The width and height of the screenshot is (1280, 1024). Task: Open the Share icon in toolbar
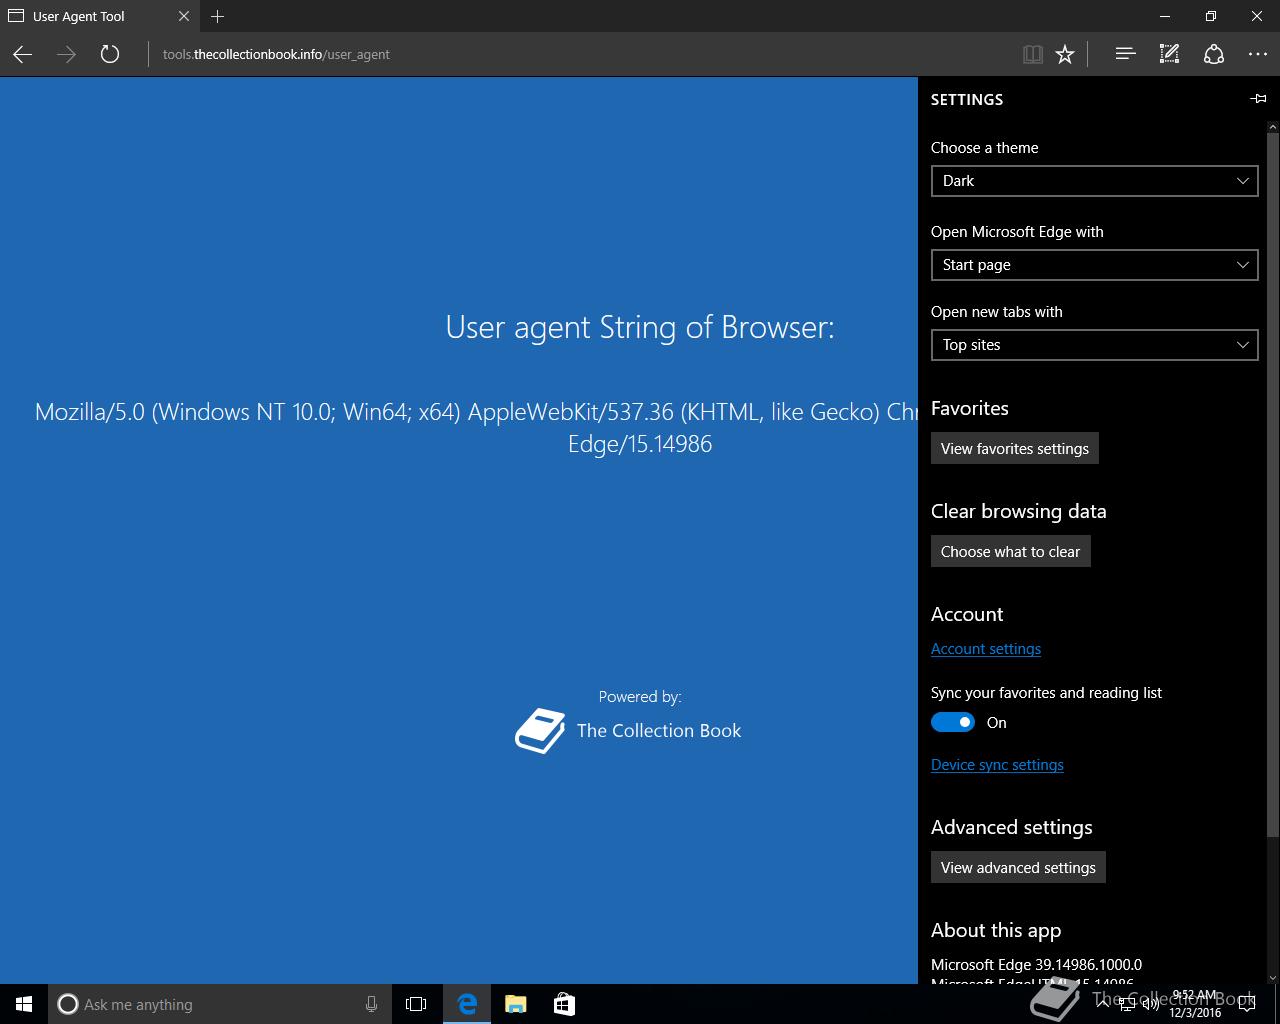click(x=1213, y=55)
